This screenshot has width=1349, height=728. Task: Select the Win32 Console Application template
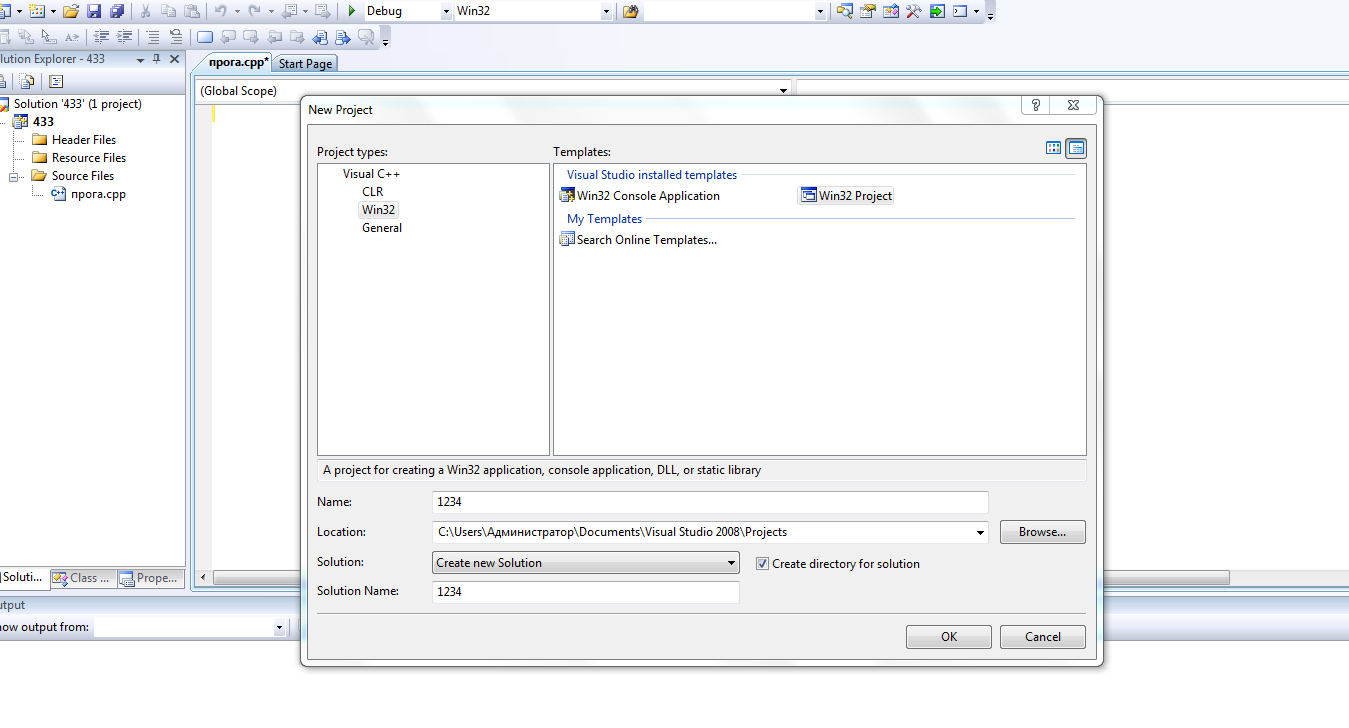pyautogui.click(x=640, y=196)
